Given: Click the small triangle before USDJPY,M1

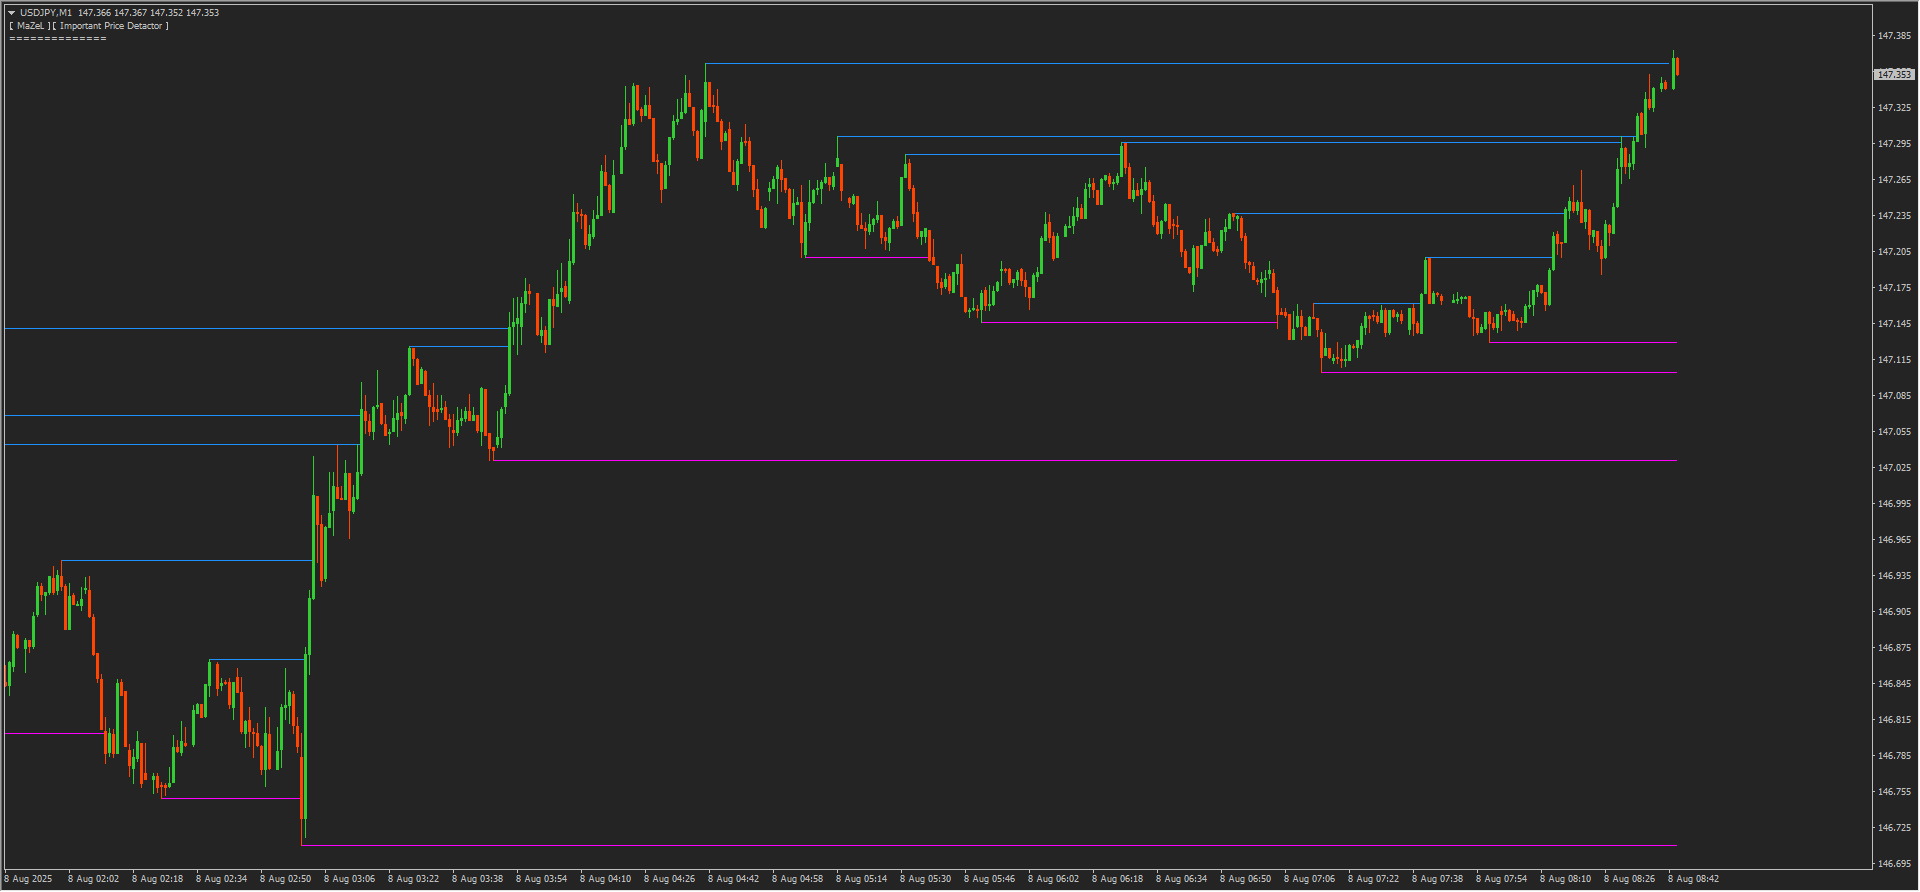Looking at the screenshot, I should pyautogui.click(x=12, y=13).
